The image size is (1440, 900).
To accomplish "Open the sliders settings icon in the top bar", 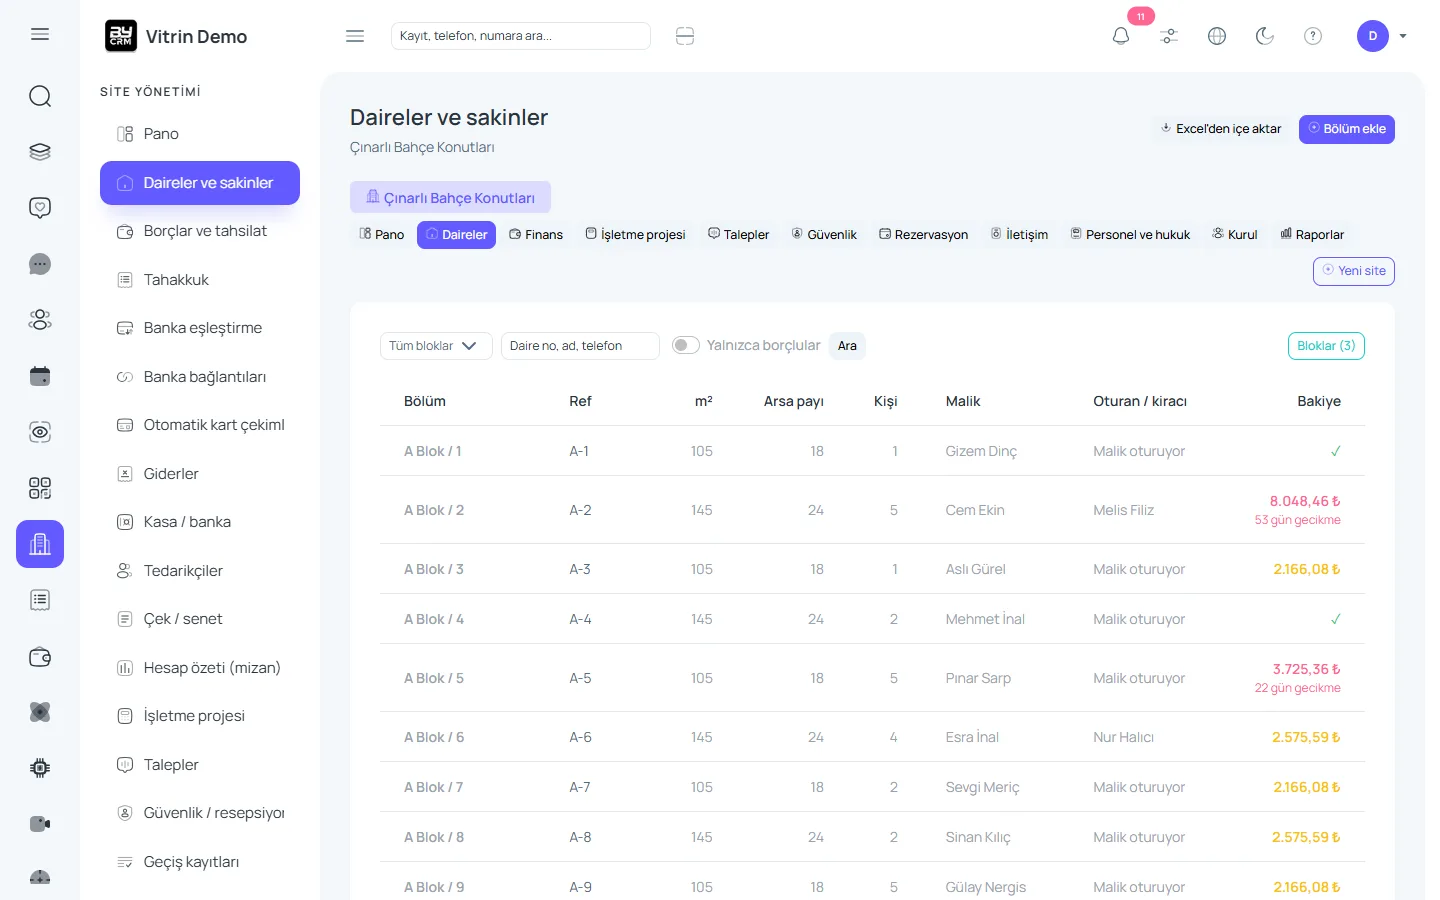I will pyautogui.click(x=1169, y=36).
